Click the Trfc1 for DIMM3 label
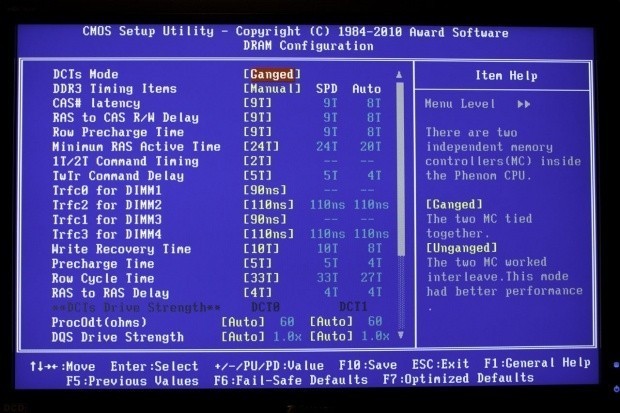This screenshot has height=413, width=620. click(x=107, y=220)
